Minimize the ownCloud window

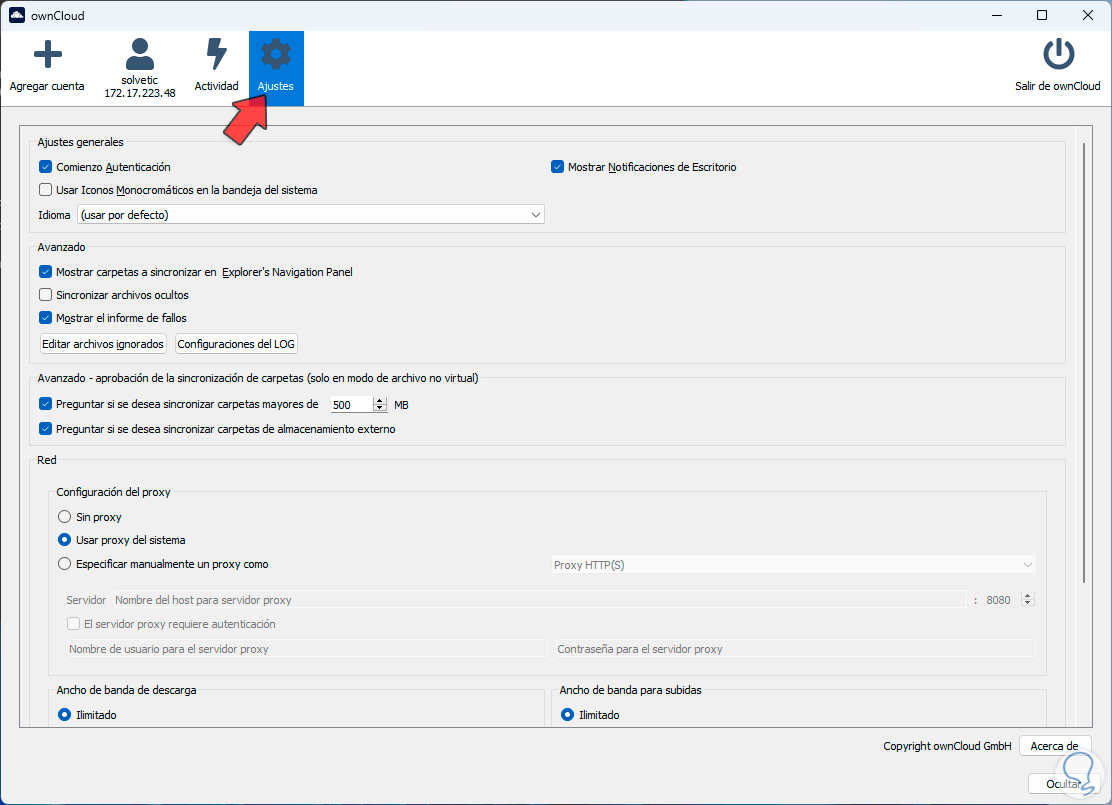point(997,15)
